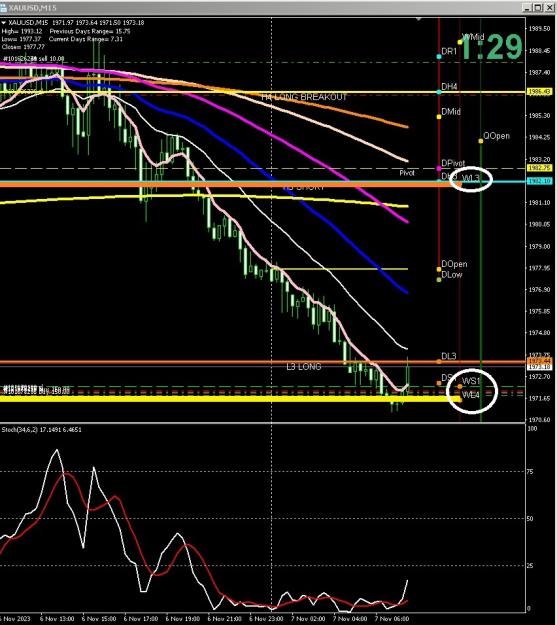Screen dimensions: 557x625
Task: Click the circled WL3 weekly level label
Action: point(470,178)
